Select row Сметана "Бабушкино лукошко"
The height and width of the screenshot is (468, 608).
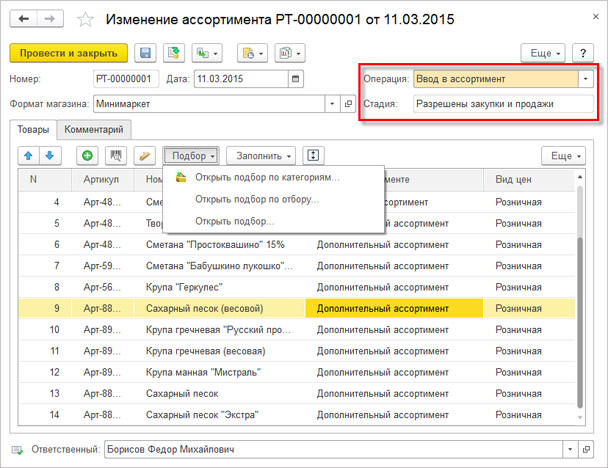297,266
